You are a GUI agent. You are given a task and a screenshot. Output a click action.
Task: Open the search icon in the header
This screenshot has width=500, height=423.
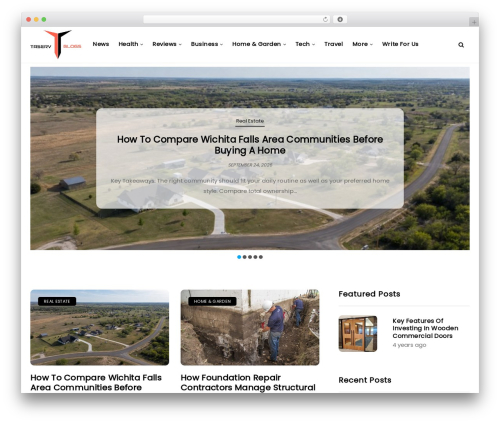(x=461, y=45)
